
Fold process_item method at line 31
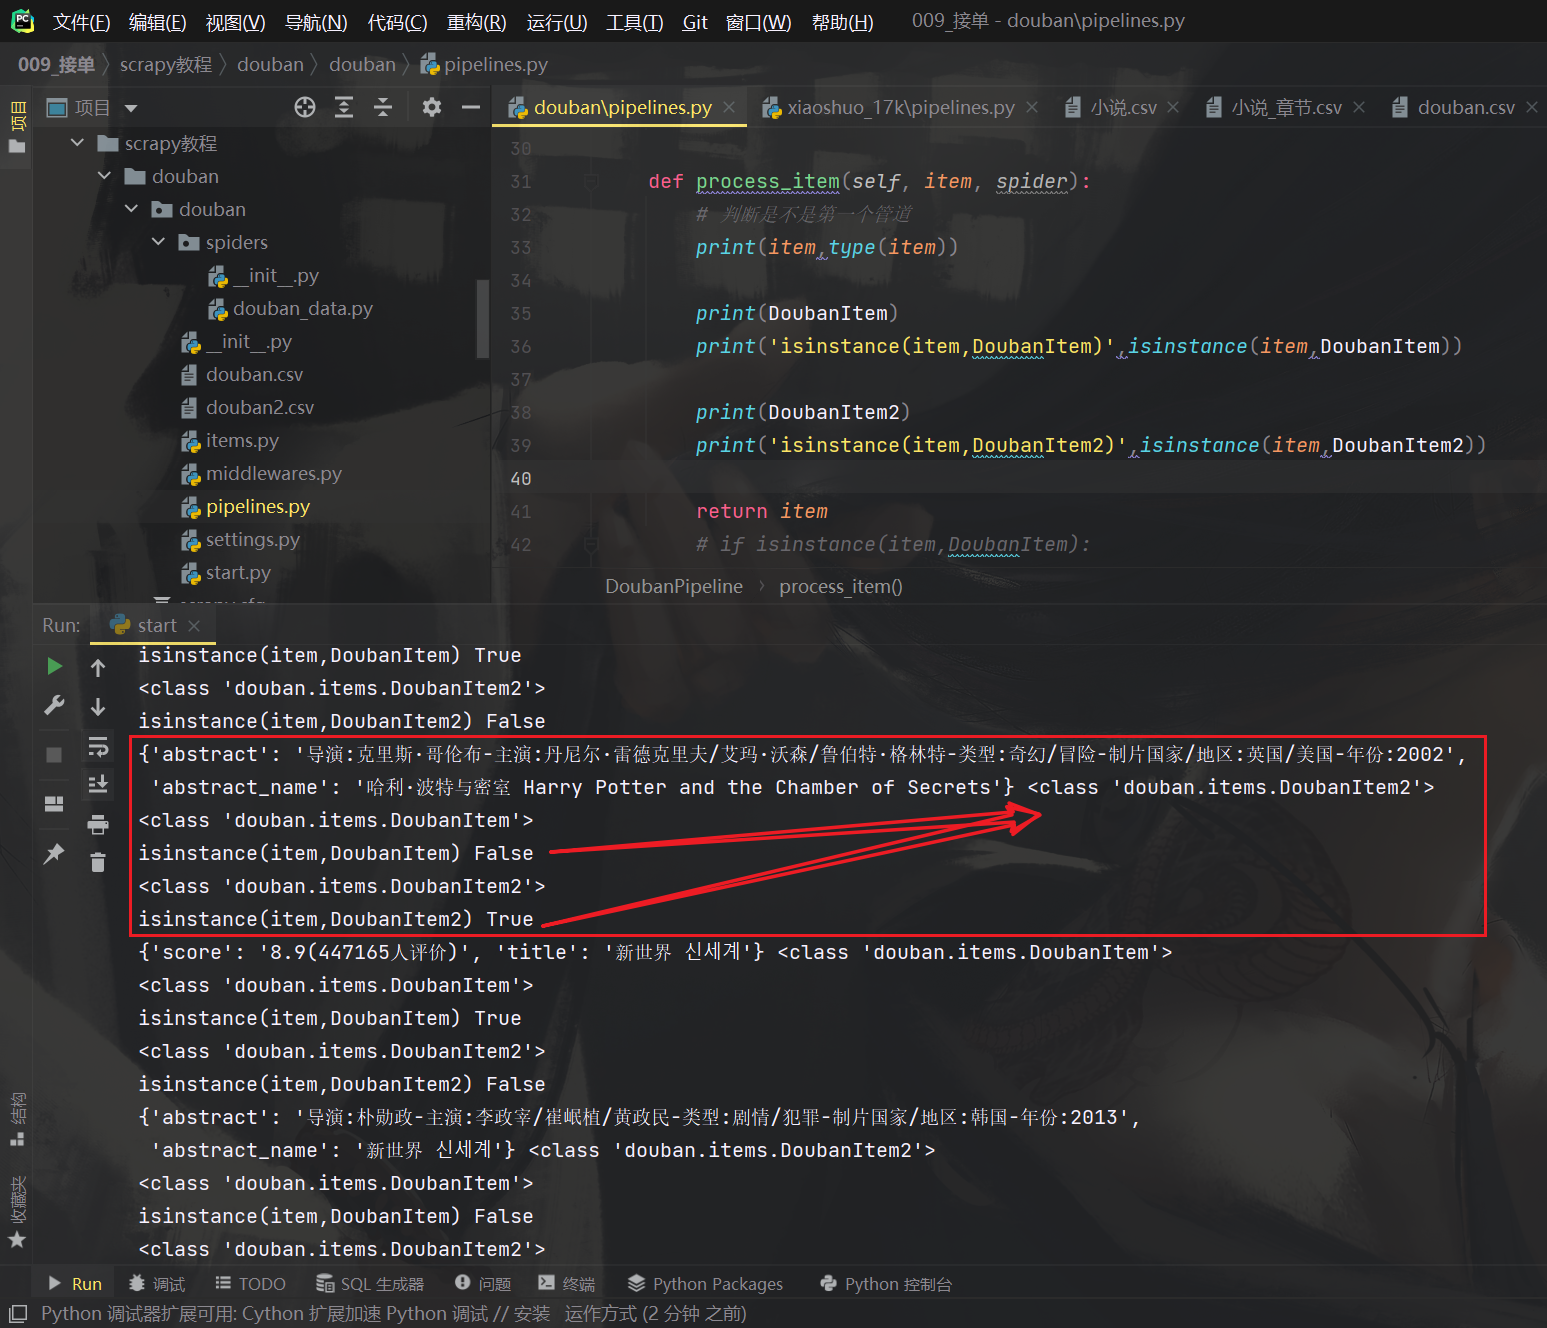click(x=591, y=181)
